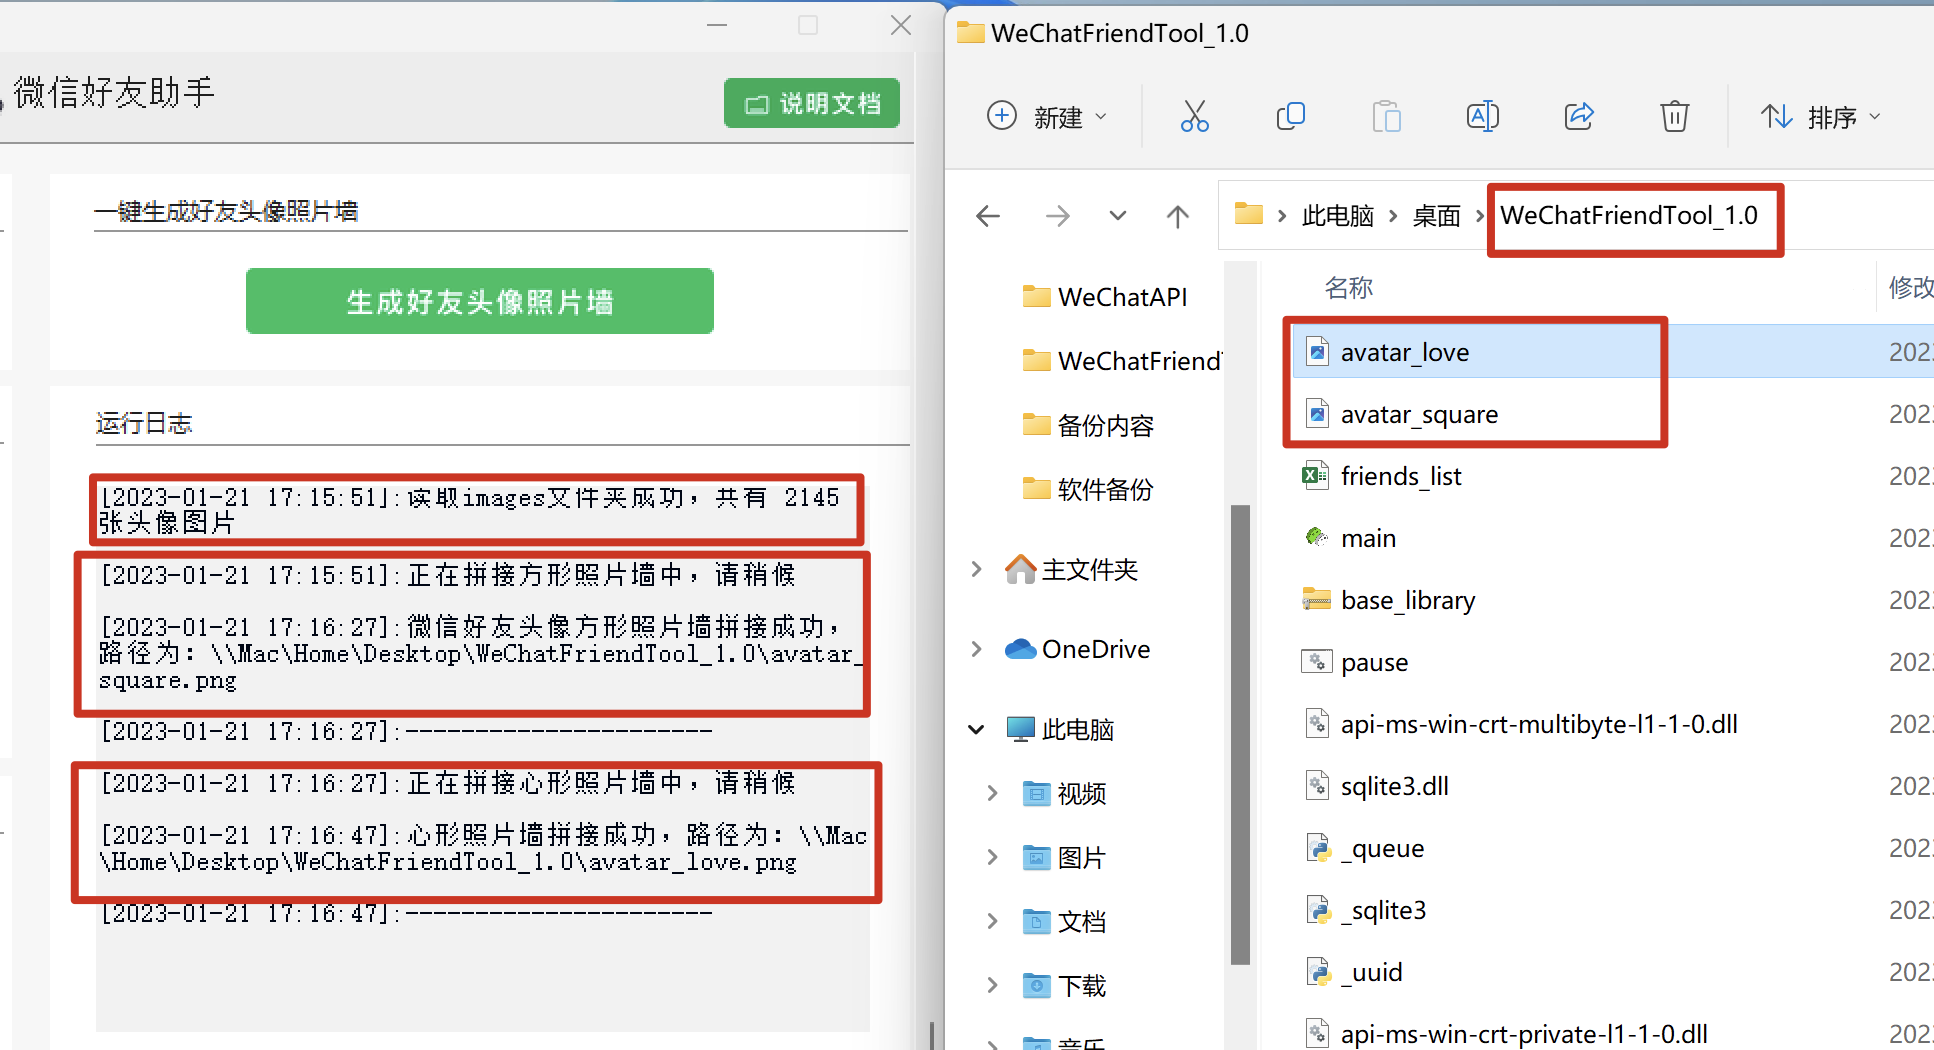Open the 新建 new item menu

(1046, 117)
